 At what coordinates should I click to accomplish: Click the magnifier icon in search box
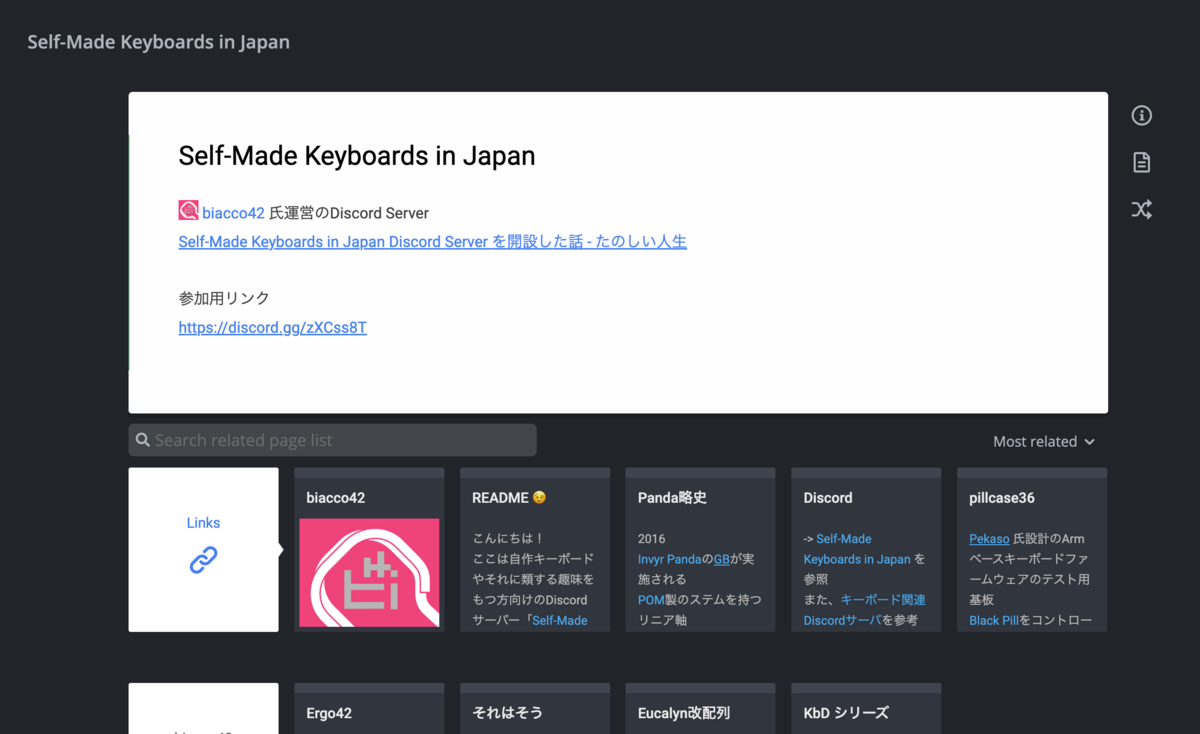coord(143,440)
